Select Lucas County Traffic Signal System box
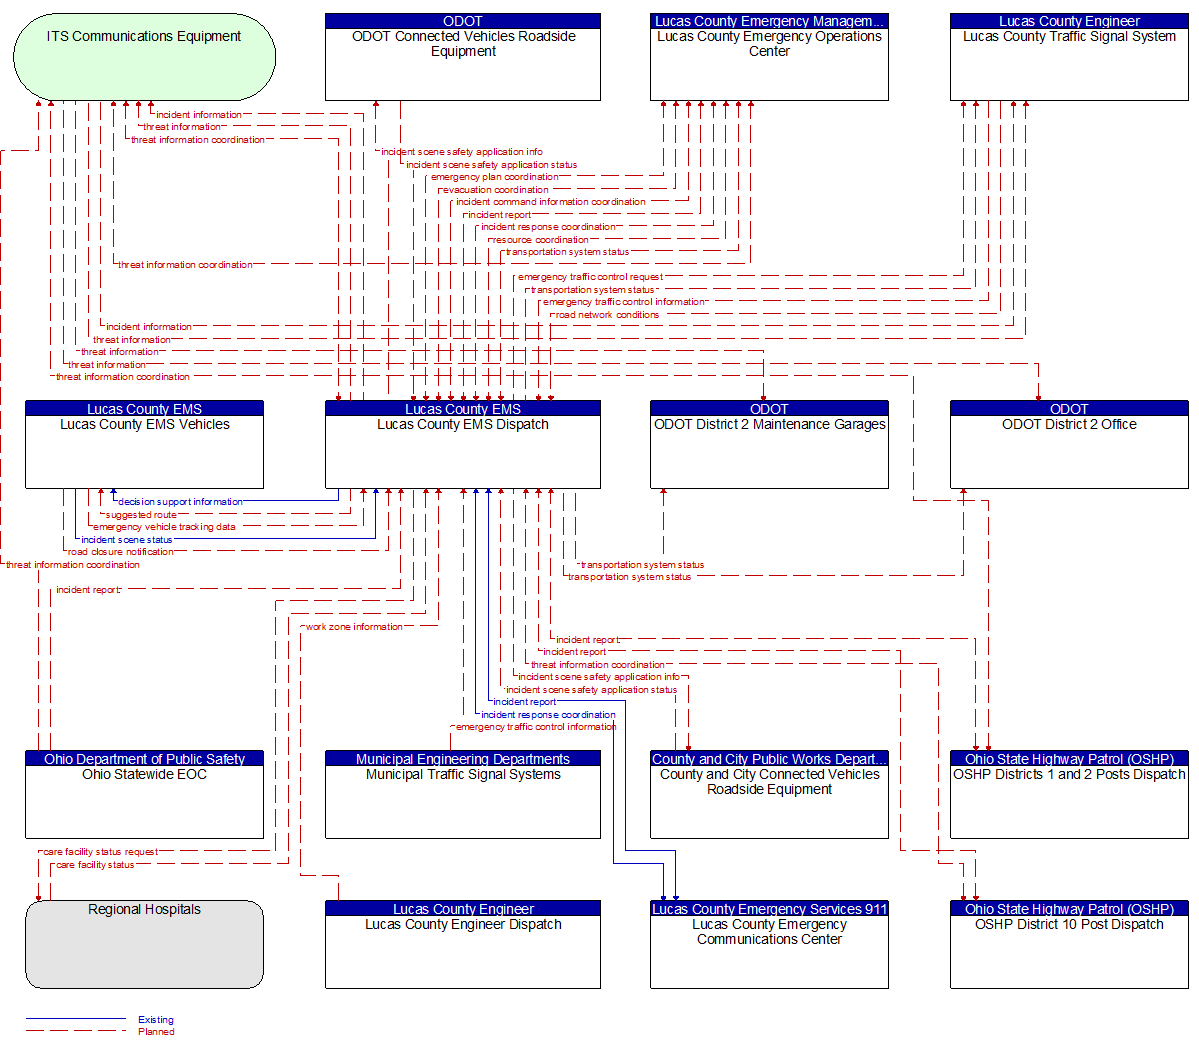 (1069, 57)
